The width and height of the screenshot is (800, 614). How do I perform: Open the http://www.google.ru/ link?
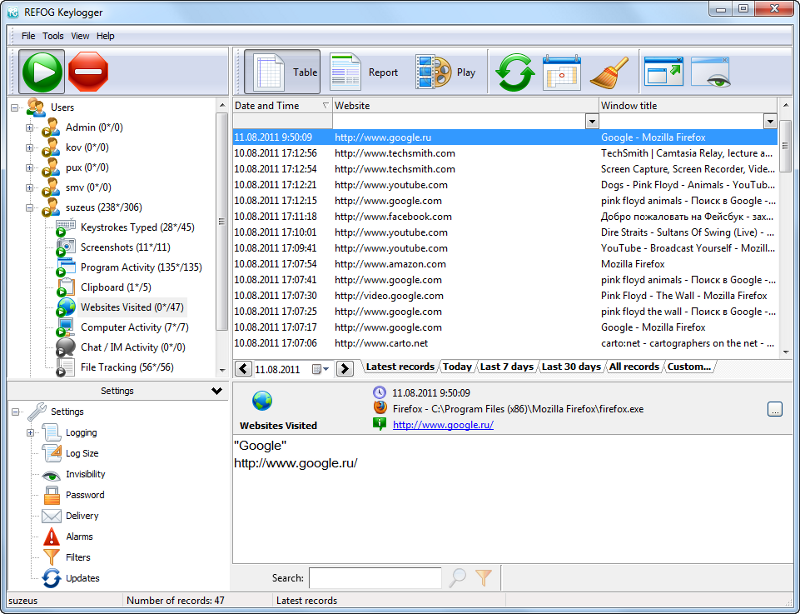(x=443, y=425)
